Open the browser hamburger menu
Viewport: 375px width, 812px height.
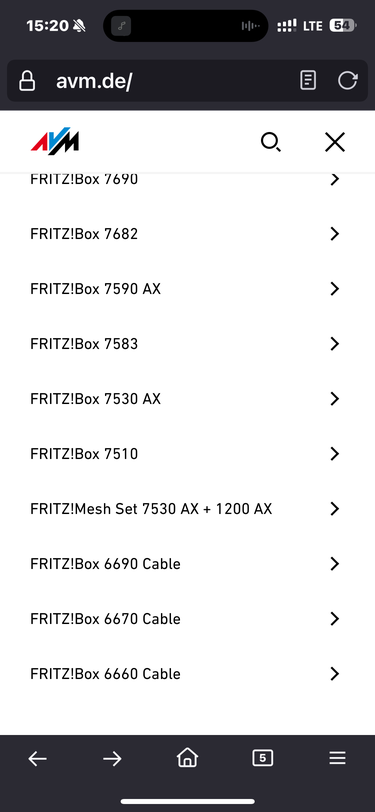click(337, 759)
